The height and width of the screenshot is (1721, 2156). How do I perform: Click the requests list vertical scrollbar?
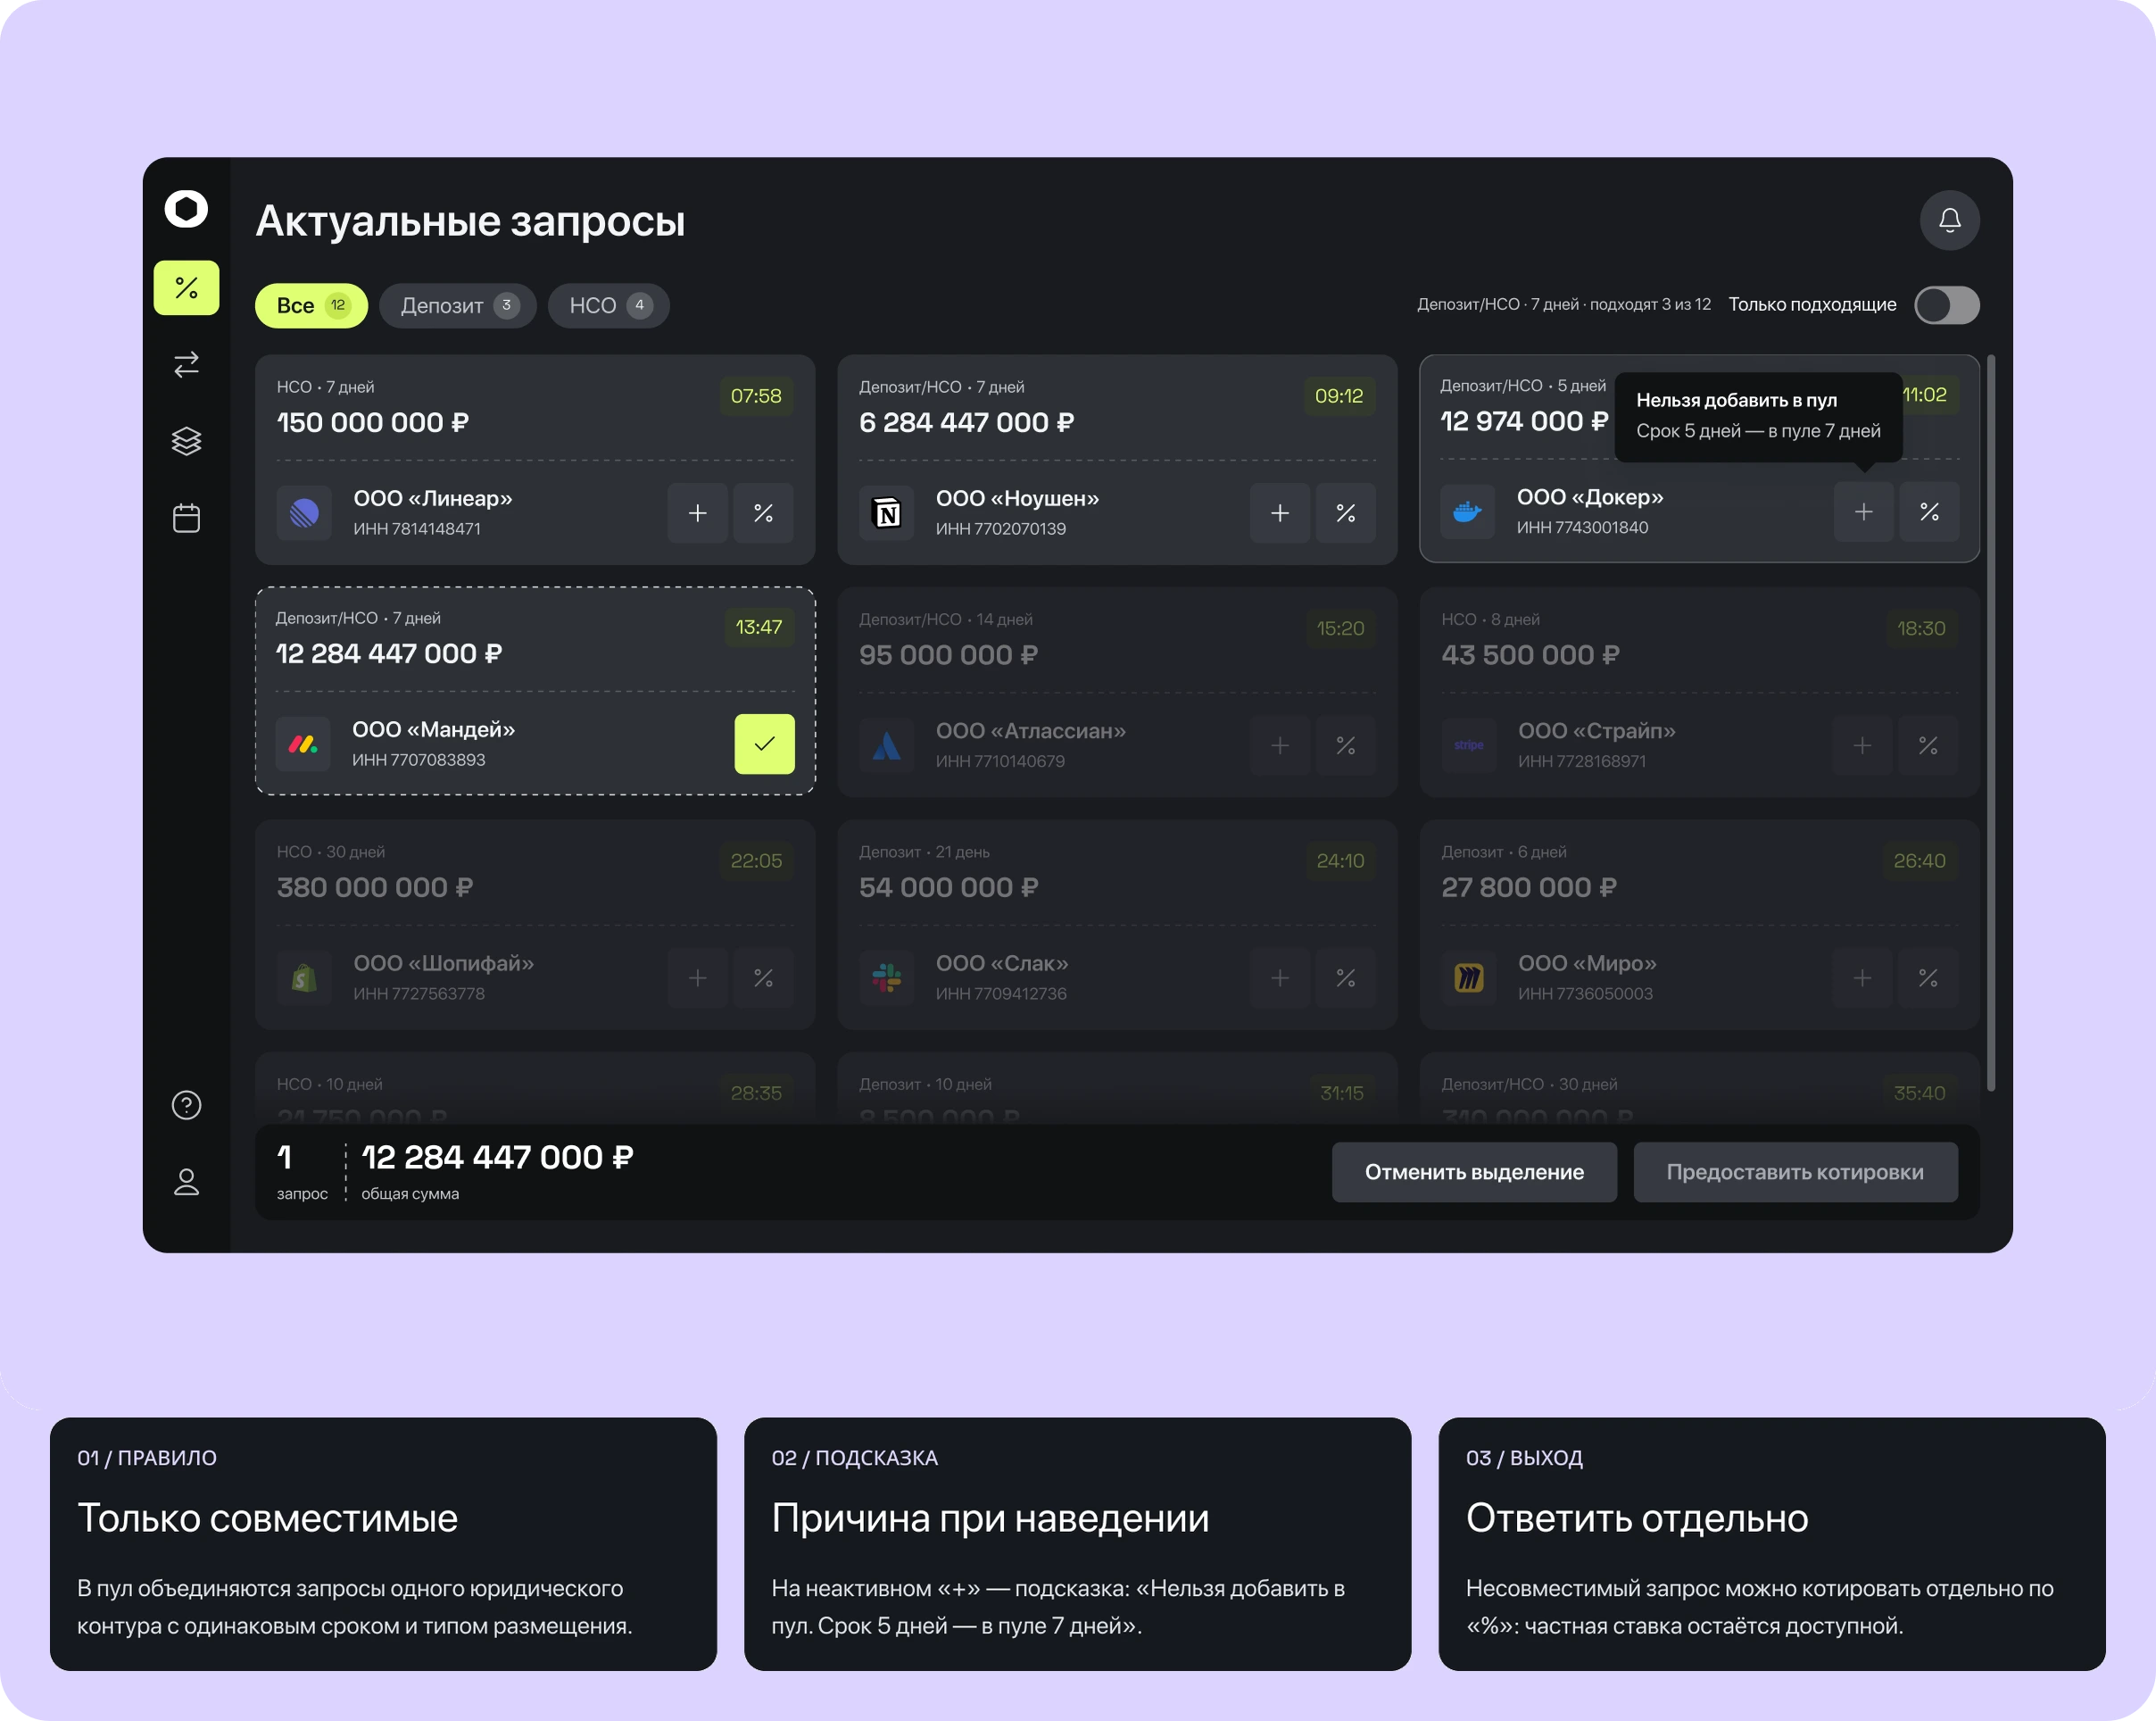[x=1991, y=722]
